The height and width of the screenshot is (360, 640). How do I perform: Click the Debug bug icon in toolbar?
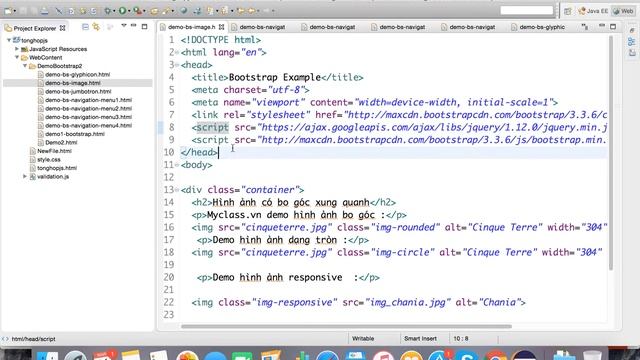[x=107, y=11]
